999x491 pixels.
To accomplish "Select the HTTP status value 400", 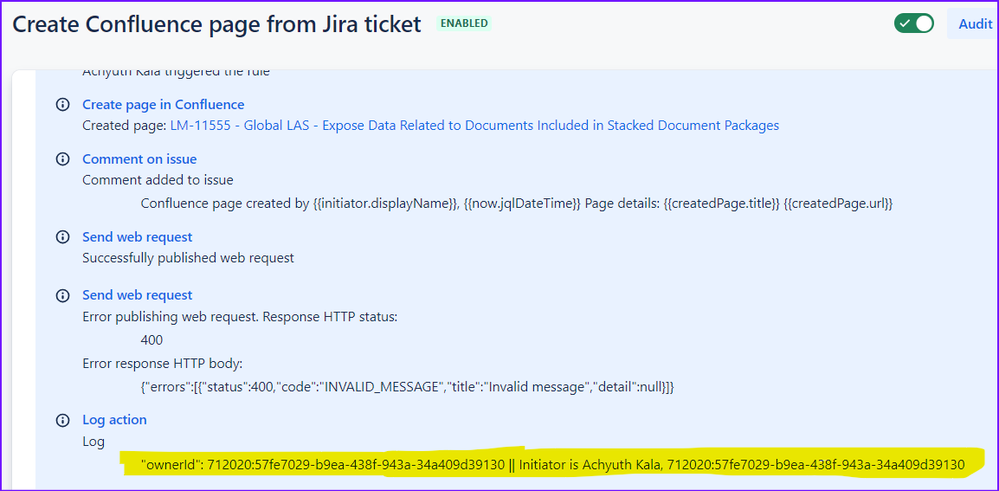I will click(152, 340).
